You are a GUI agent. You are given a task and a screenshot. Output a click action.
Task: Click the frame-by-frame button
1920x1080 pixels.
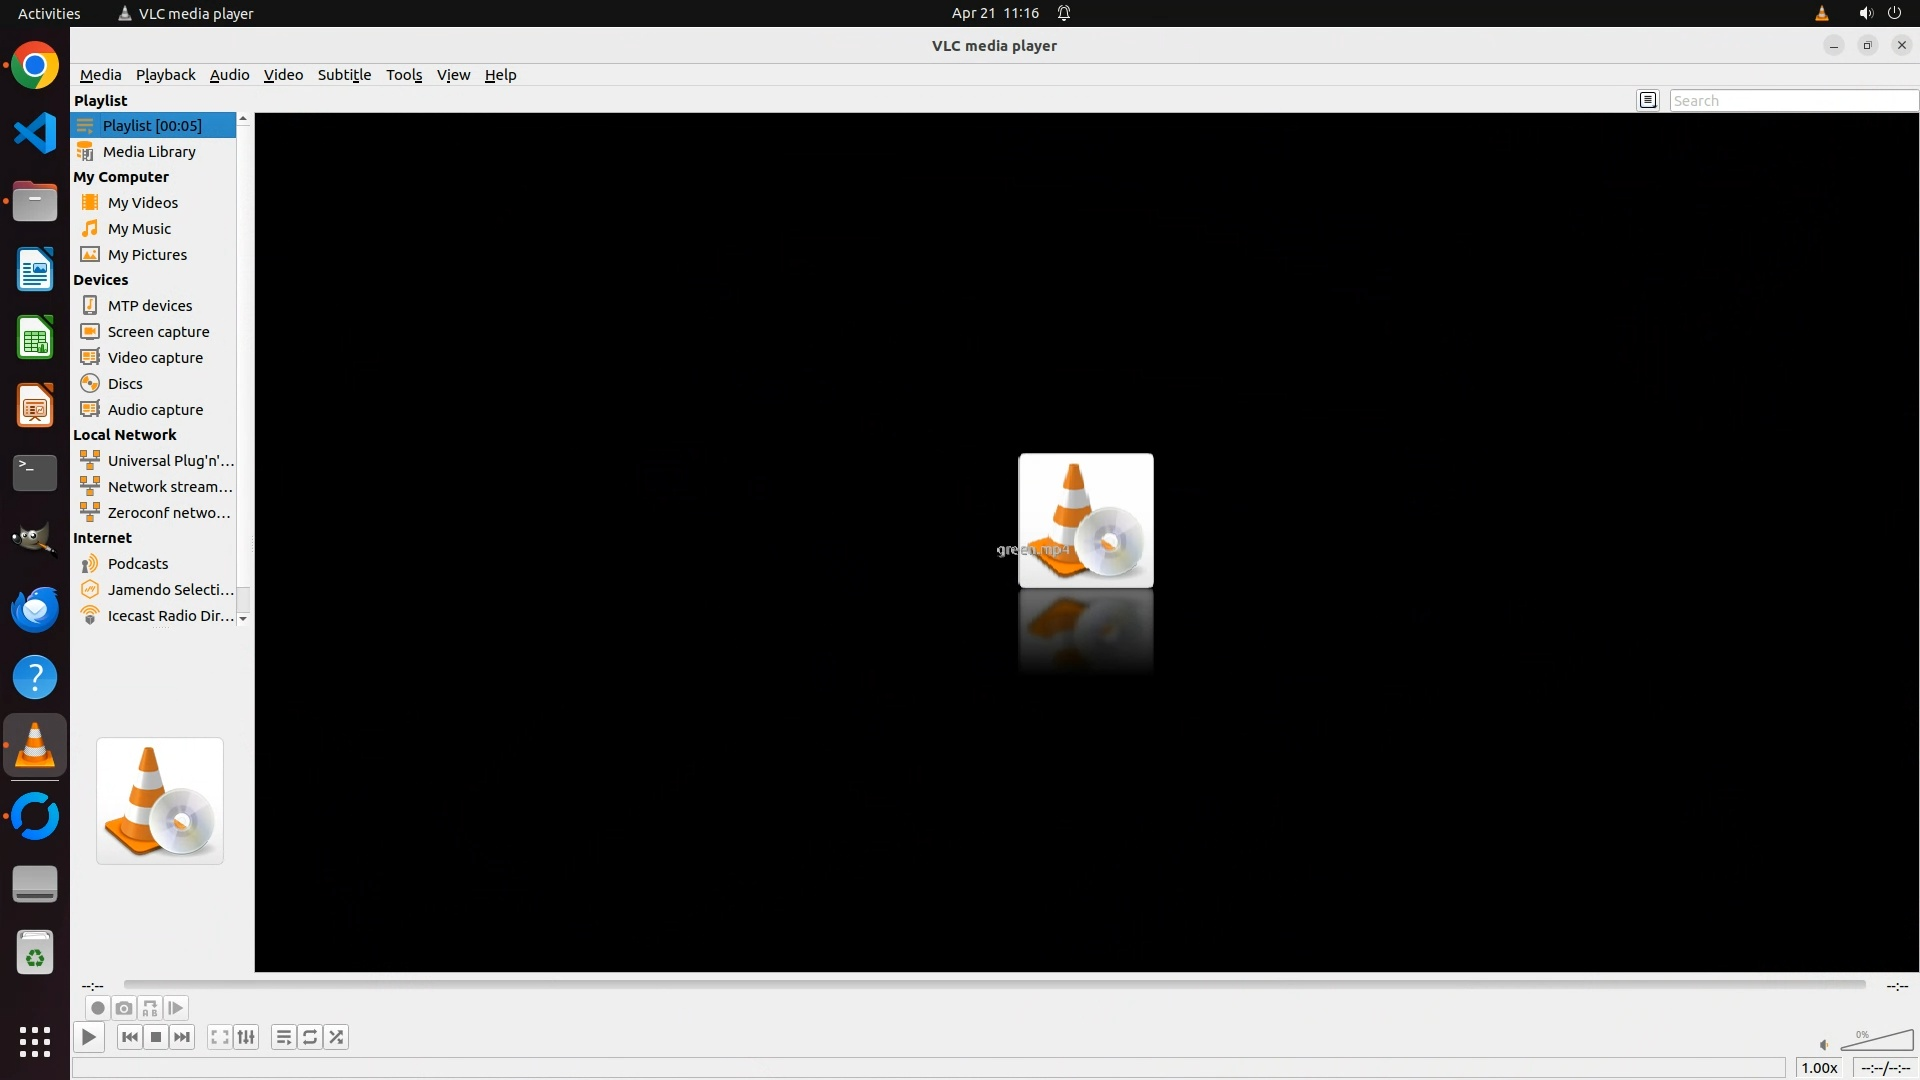tap(176, 1008)
